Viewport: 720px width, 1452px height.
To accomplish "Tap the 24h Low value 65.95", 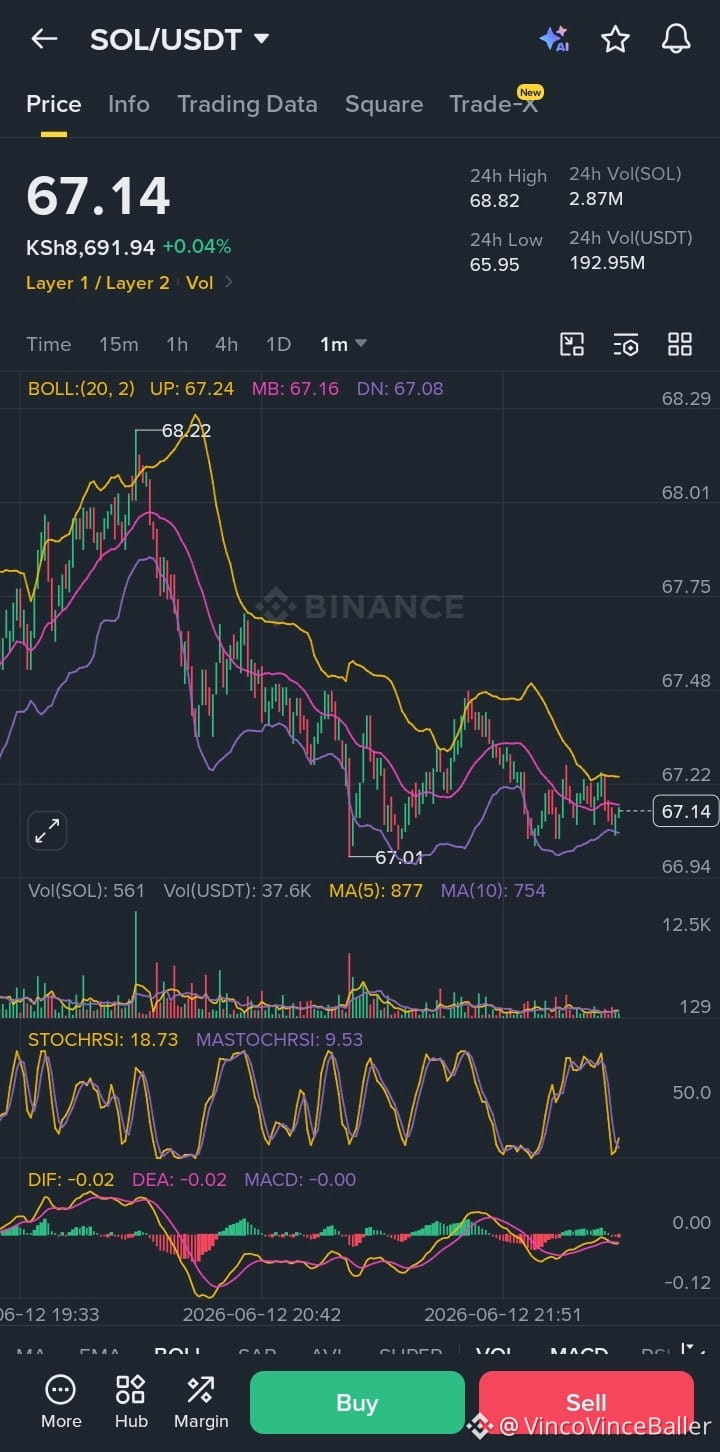I will point(495,265).
